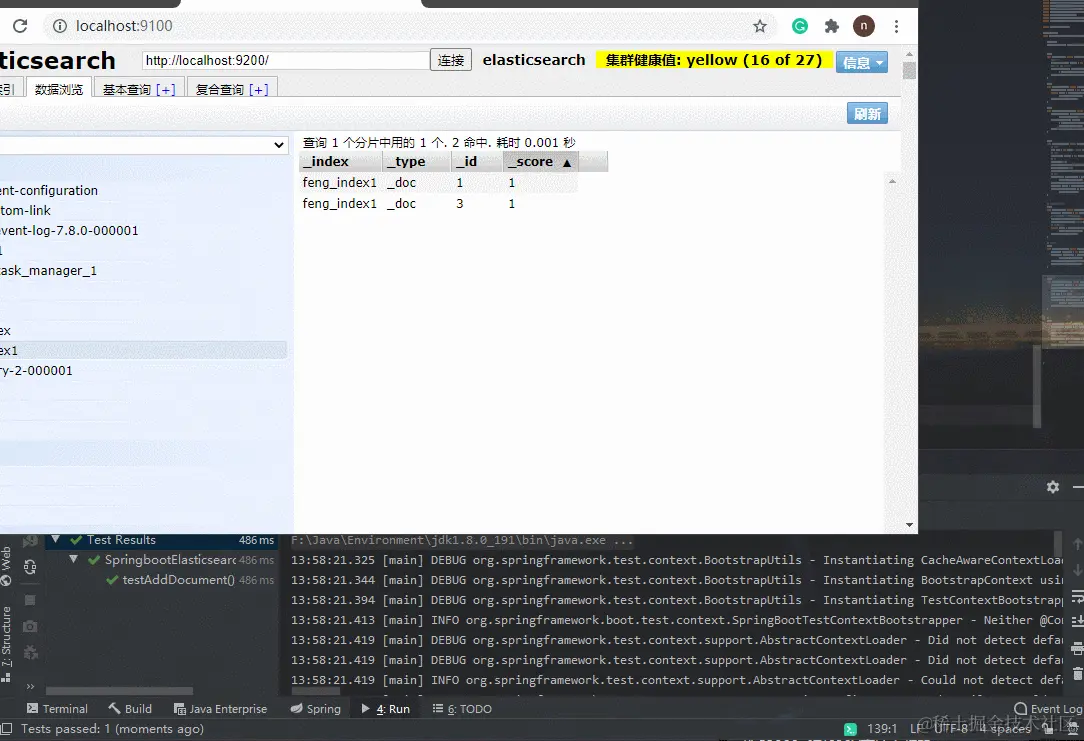Click the Elasticsearch URL input field
The image size is (1084, 741).
[286, 60]
